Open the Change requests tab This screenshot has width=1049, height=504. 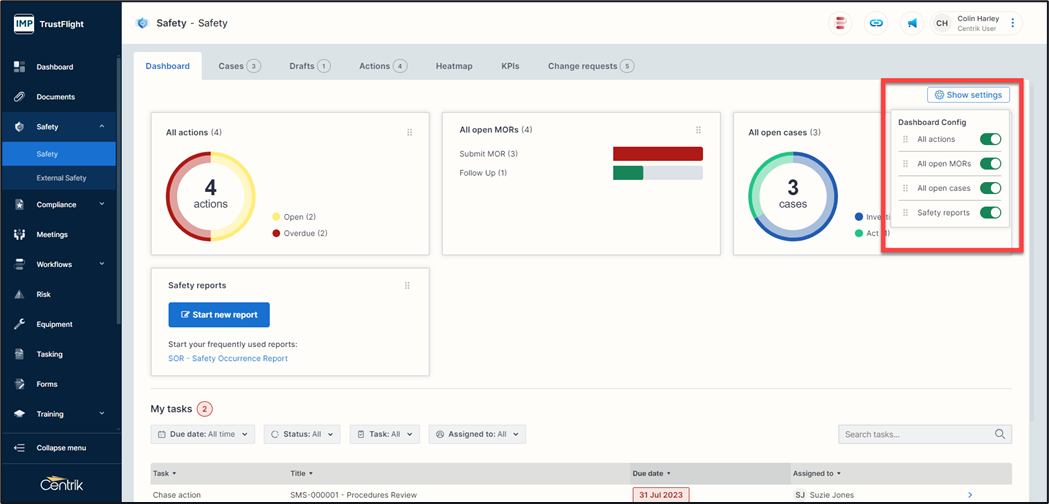pos(590,66)
